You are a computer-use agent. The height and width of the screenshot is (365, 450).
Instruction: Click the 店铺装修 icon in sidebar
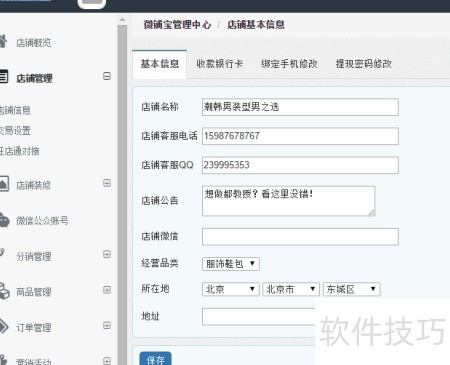(x=4, y=183)
